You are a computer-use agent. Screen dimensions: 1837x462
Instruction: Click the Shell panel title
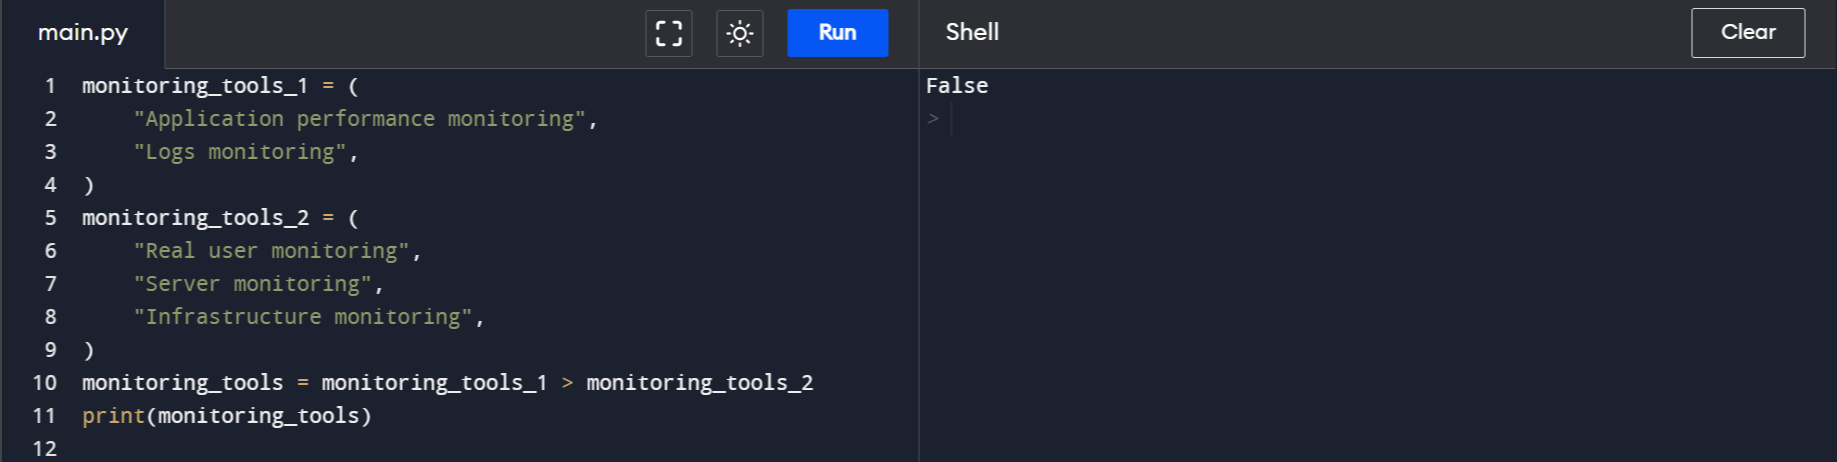972,32
